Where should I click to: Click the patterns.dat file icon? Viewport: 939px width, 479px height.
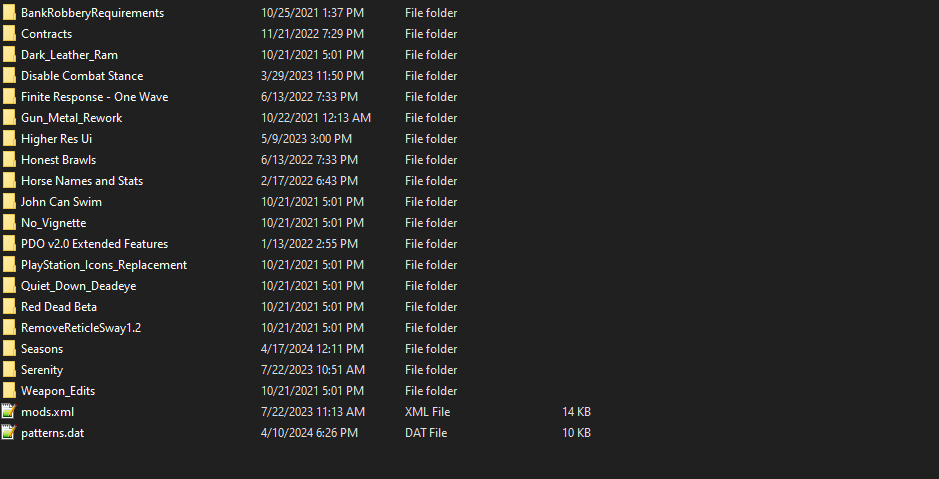pyautogui.click(x=9, y=433)
